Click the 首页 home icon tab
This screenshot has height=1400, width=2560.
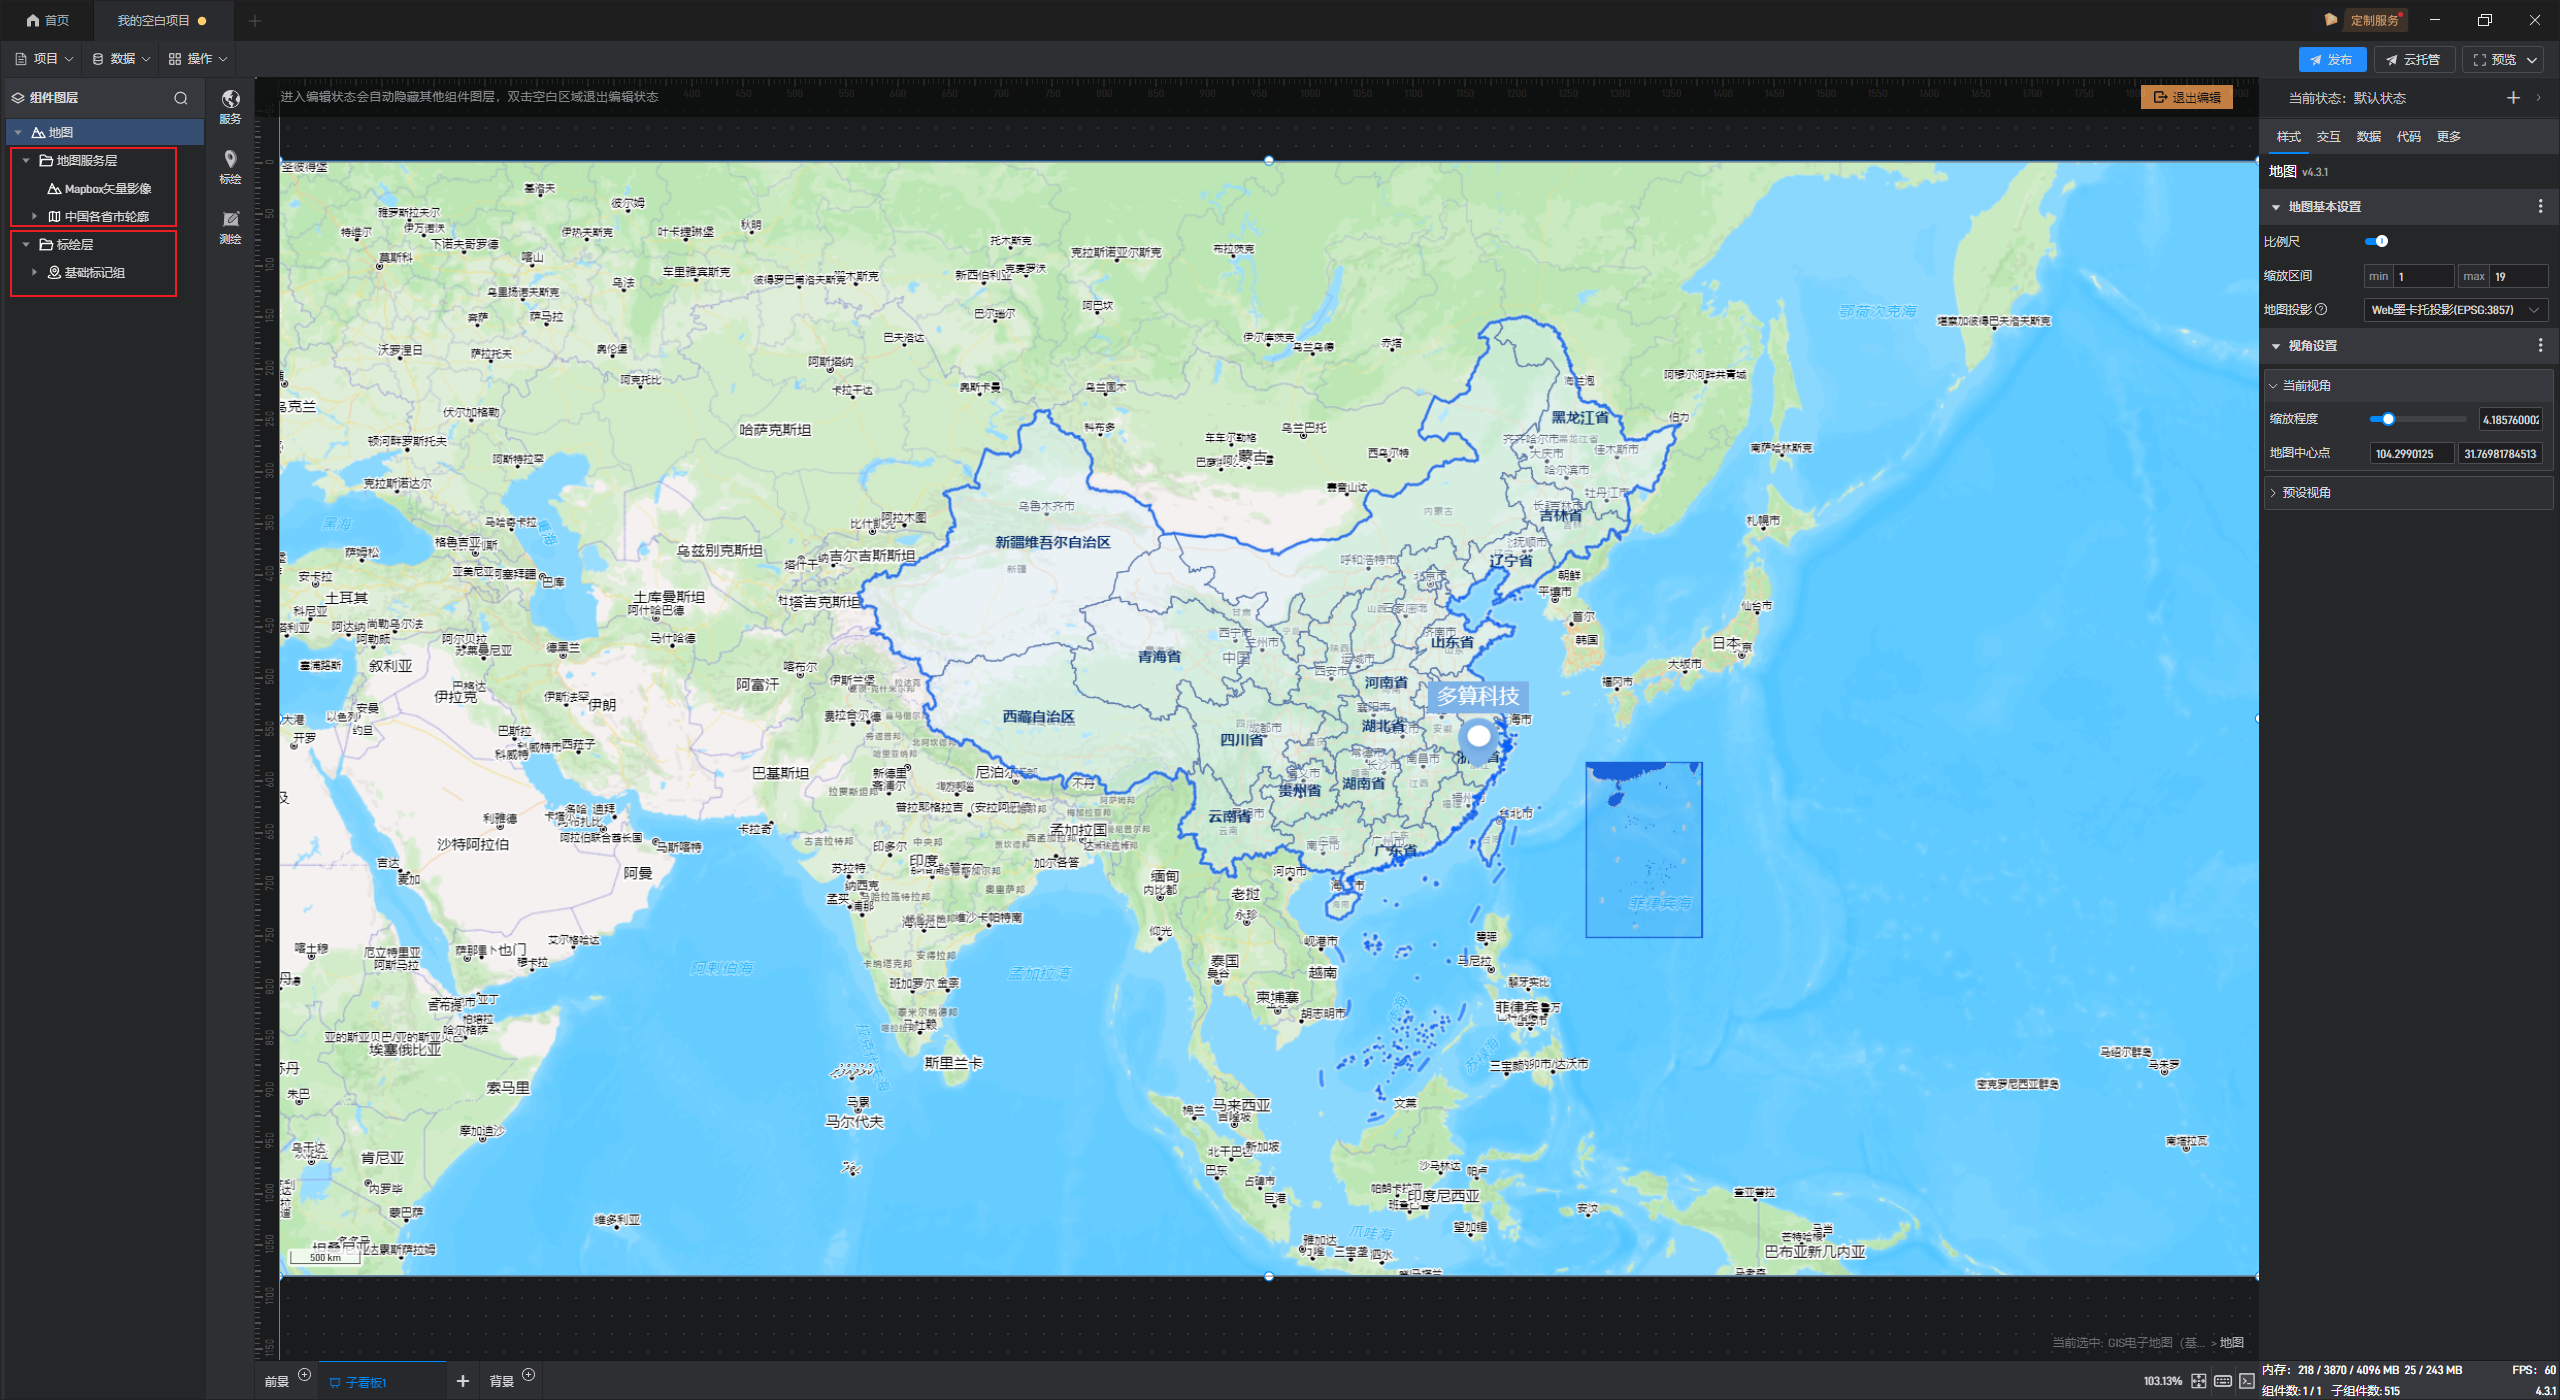tap(48, 20)
